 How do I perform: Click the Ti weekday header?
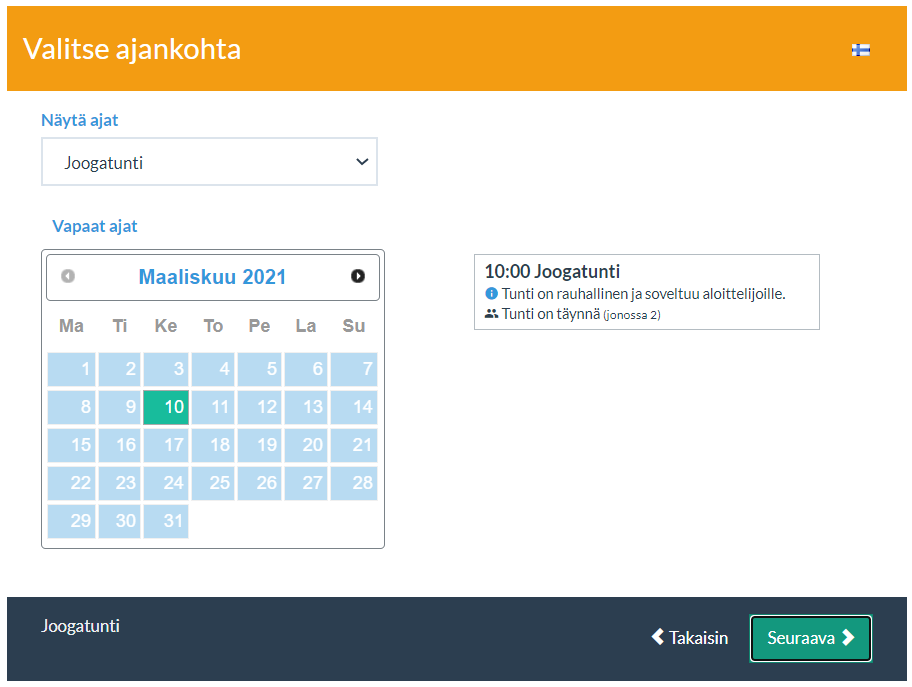pyautogui.click(x=120, y=326)
